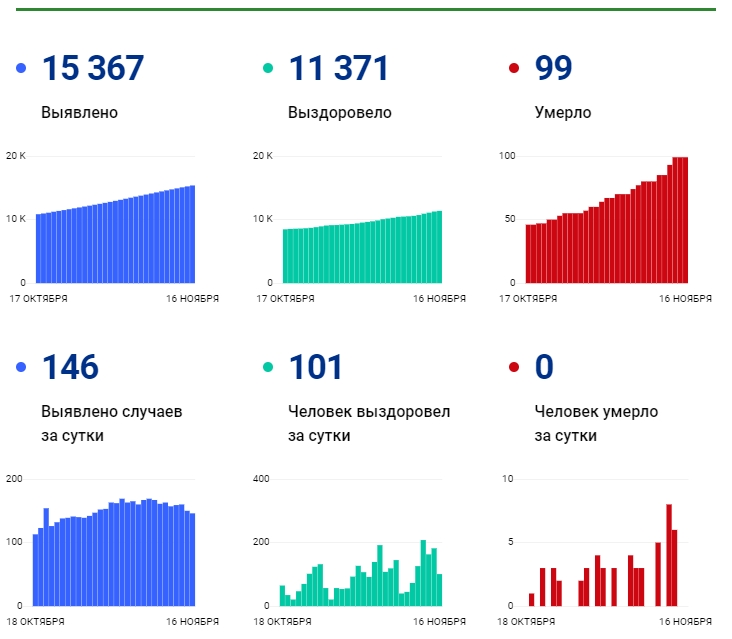
Task: Click 10 axis label of daily deaths chart
Action: 507,479
